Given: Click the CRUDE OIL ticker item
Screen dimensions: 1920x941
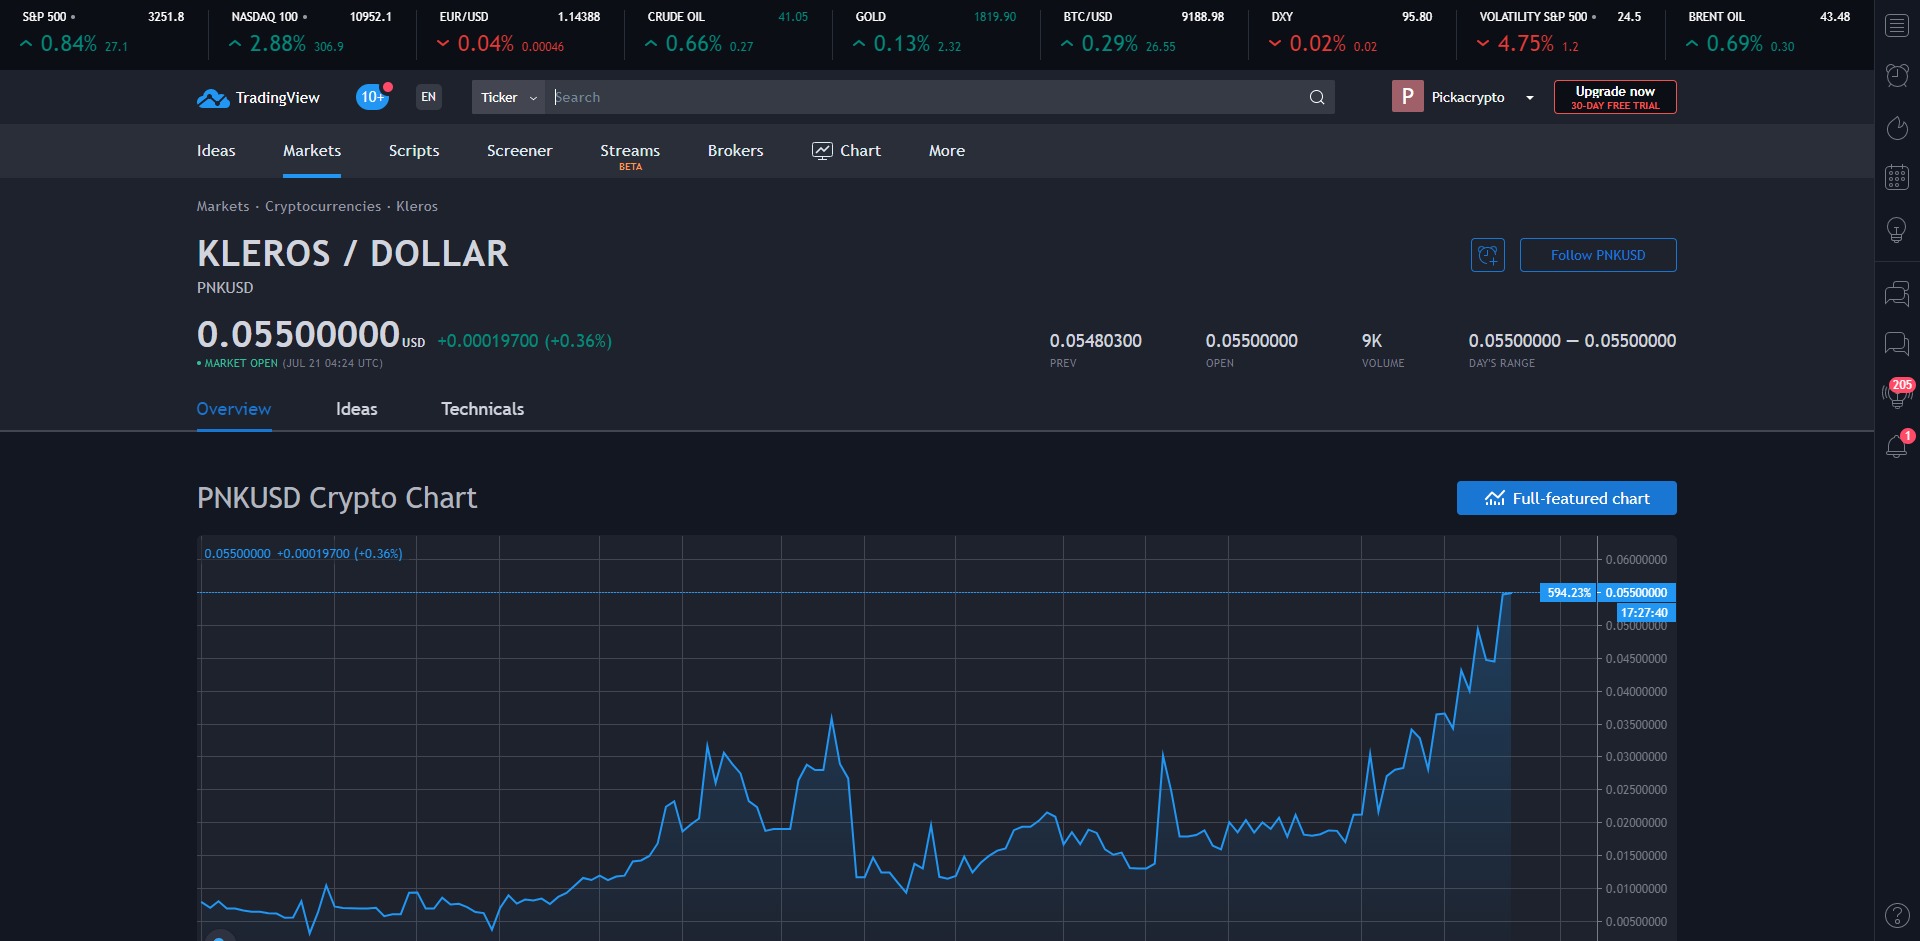Looking at the screenshot, I should (x=727, y=31).
